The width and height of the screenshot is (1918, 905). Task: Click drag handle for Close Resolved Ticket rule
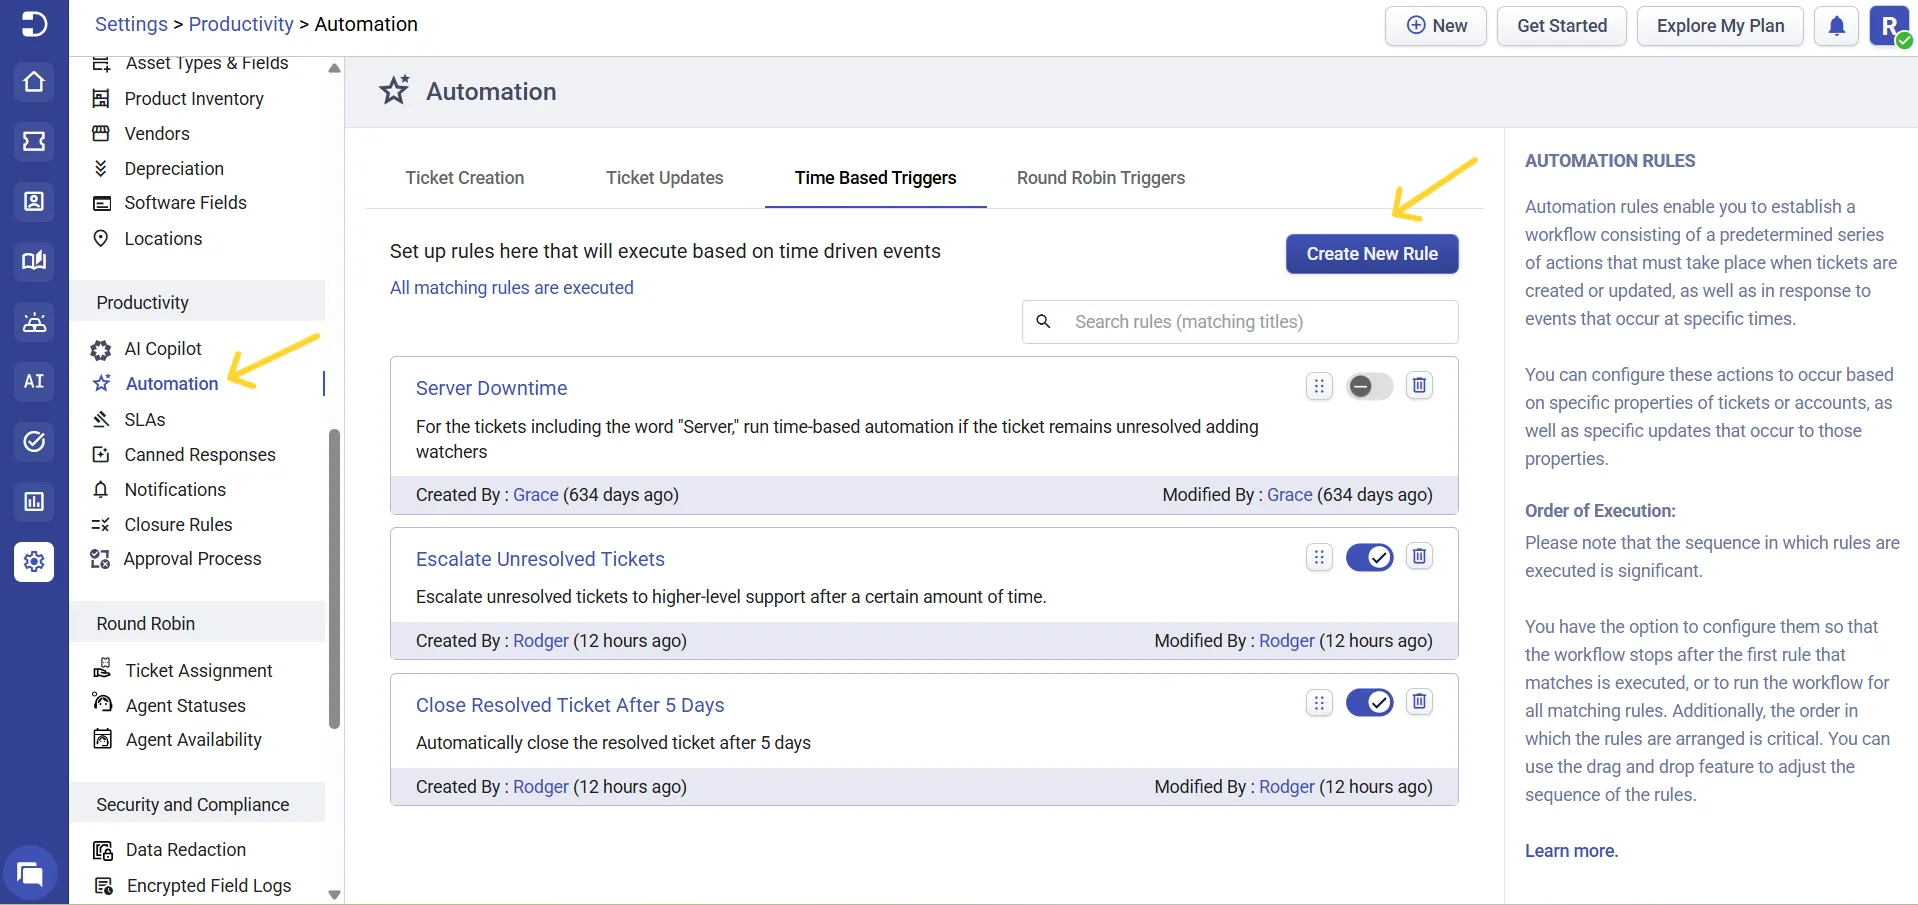1319,703
